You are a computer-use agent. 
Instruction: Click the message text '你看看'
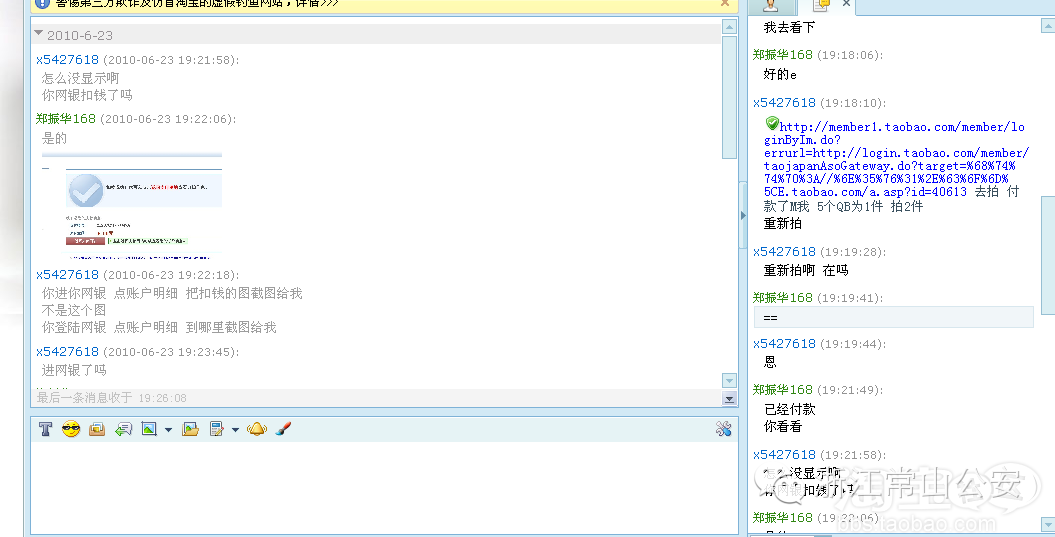point(783,427)
